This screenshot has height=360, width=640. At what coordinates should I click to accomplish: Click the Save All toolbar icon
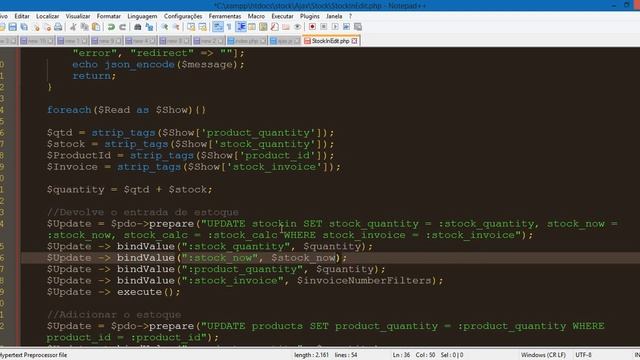pyautogui.click(x=24, y=27)
